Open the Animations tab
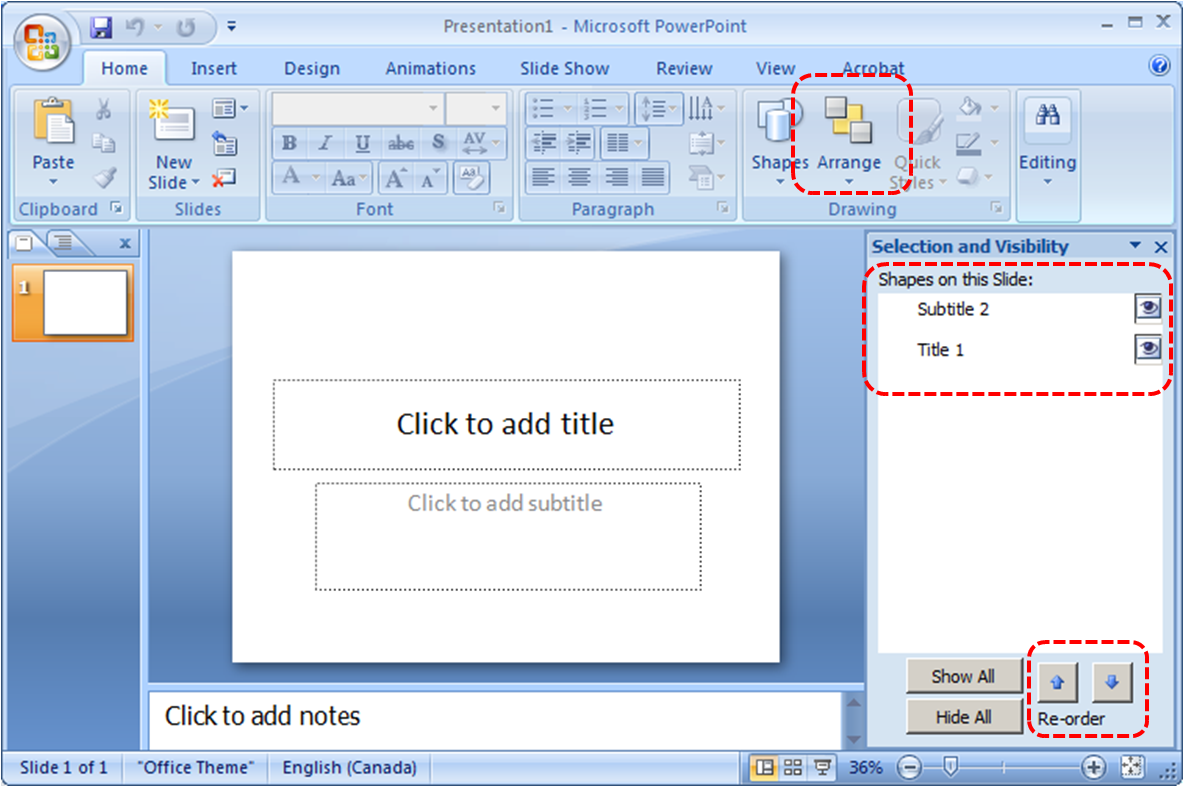Screen dimensions: 1184x787 (430, 69)
